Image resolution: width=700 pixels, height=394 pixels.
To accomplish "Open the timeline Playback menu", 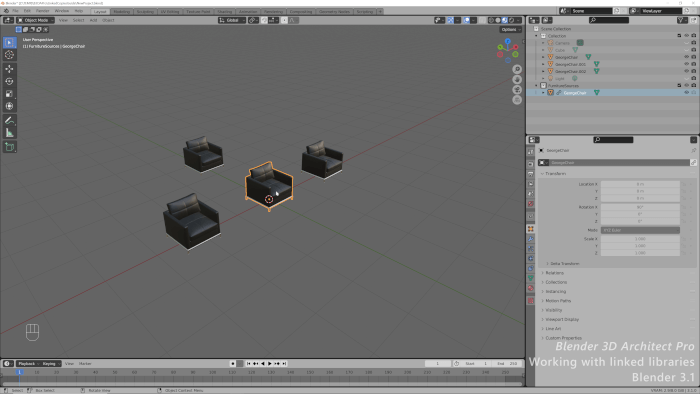I will pyautogui.click(x=28, y=364).
